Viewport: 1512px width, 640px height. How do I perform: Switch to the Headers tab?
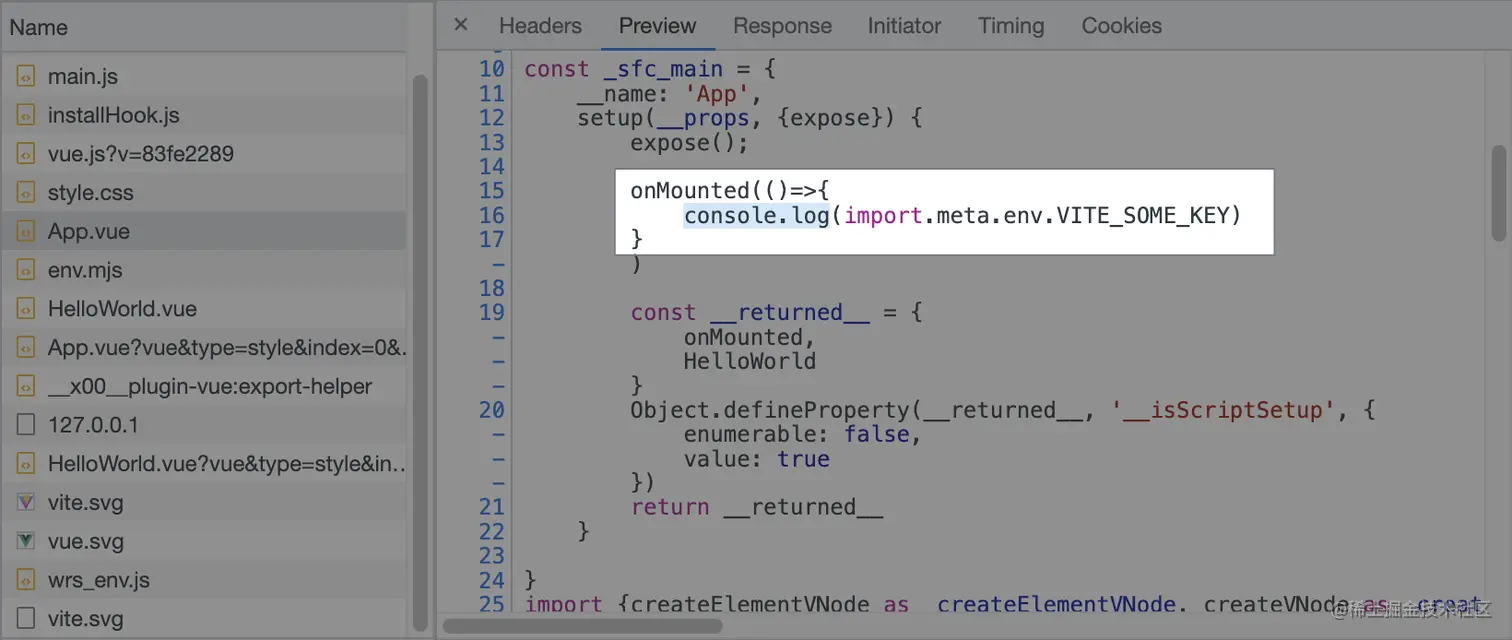click(540, 26)
